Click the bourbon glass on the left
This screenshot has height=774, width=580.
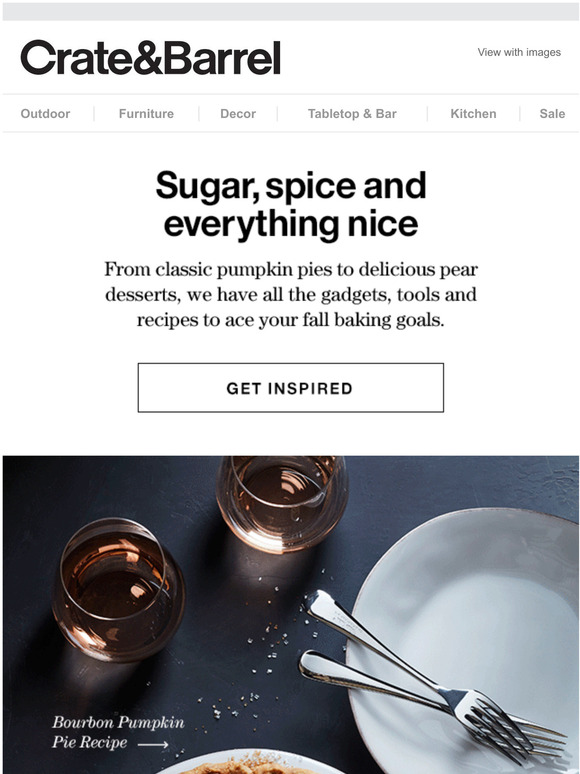pos(118,590)
